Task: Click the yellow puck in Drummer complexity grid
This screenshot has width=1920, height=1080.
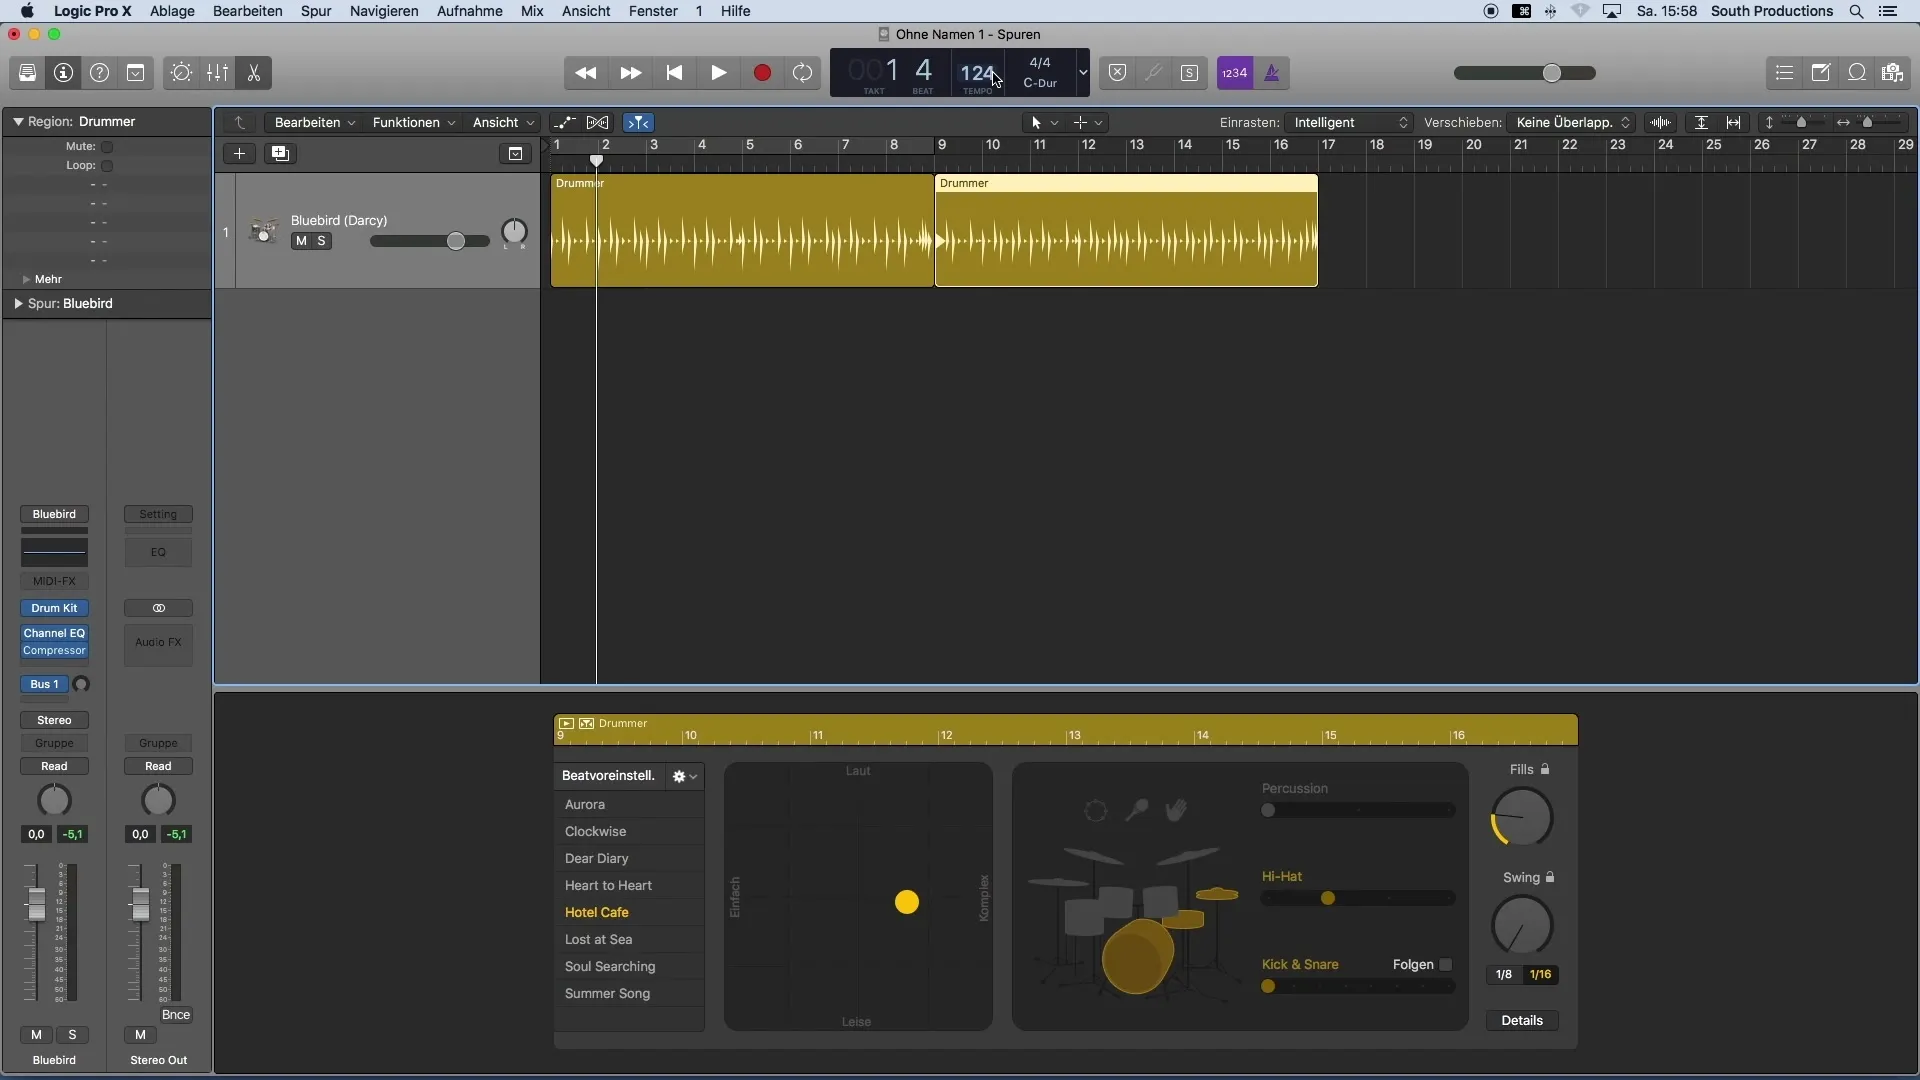Action: 907,902
